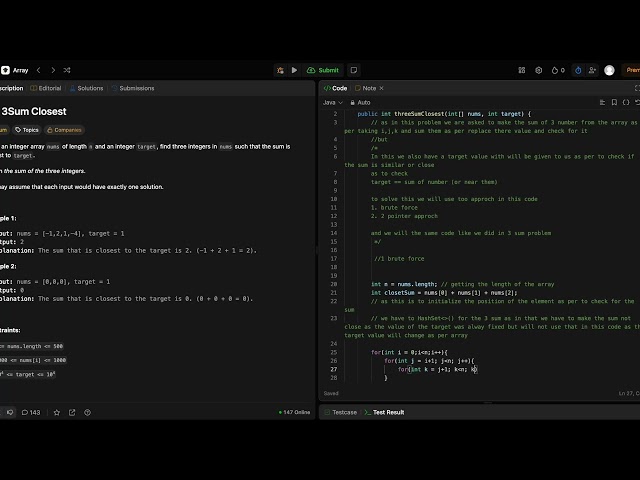Switch to the Editorial tab
This screenshot has width=640, height=480.
(46, 88)
